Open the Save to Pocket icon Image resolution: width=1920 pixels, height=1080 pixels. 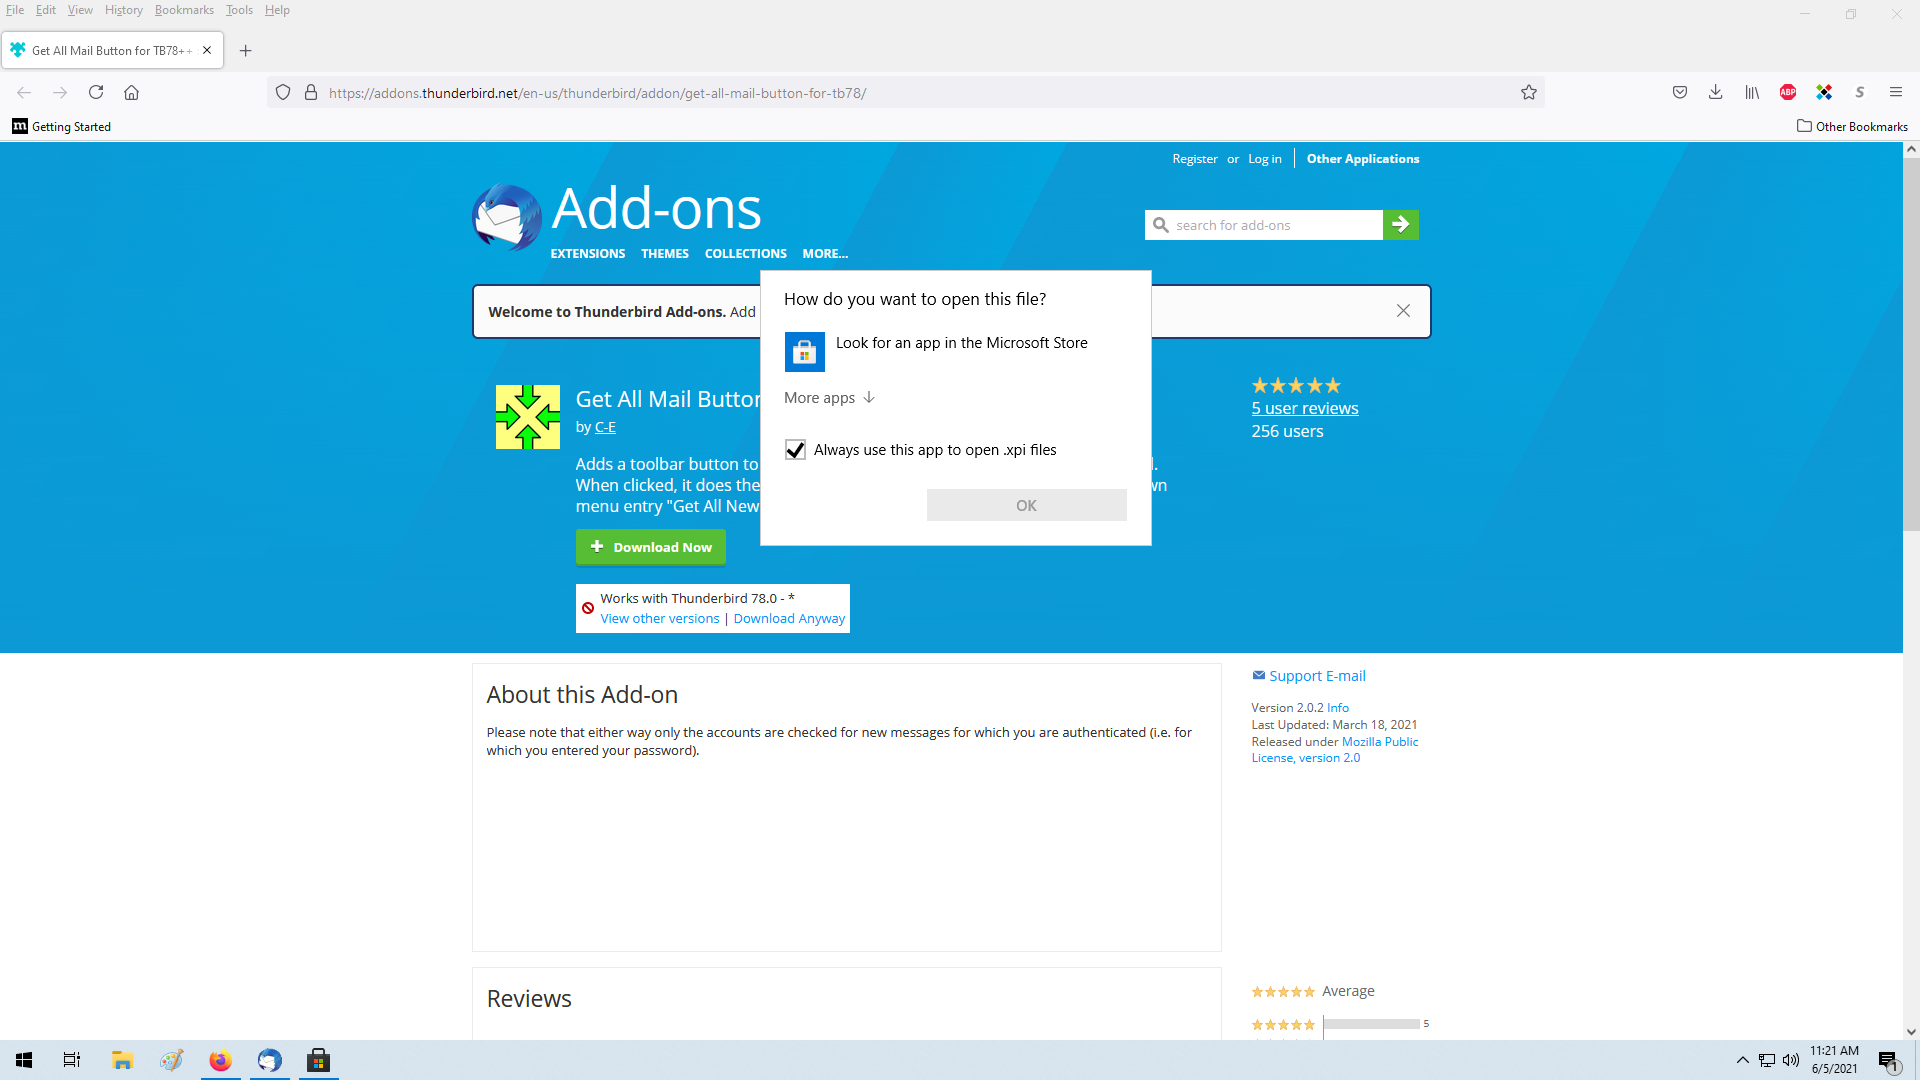1680,92
